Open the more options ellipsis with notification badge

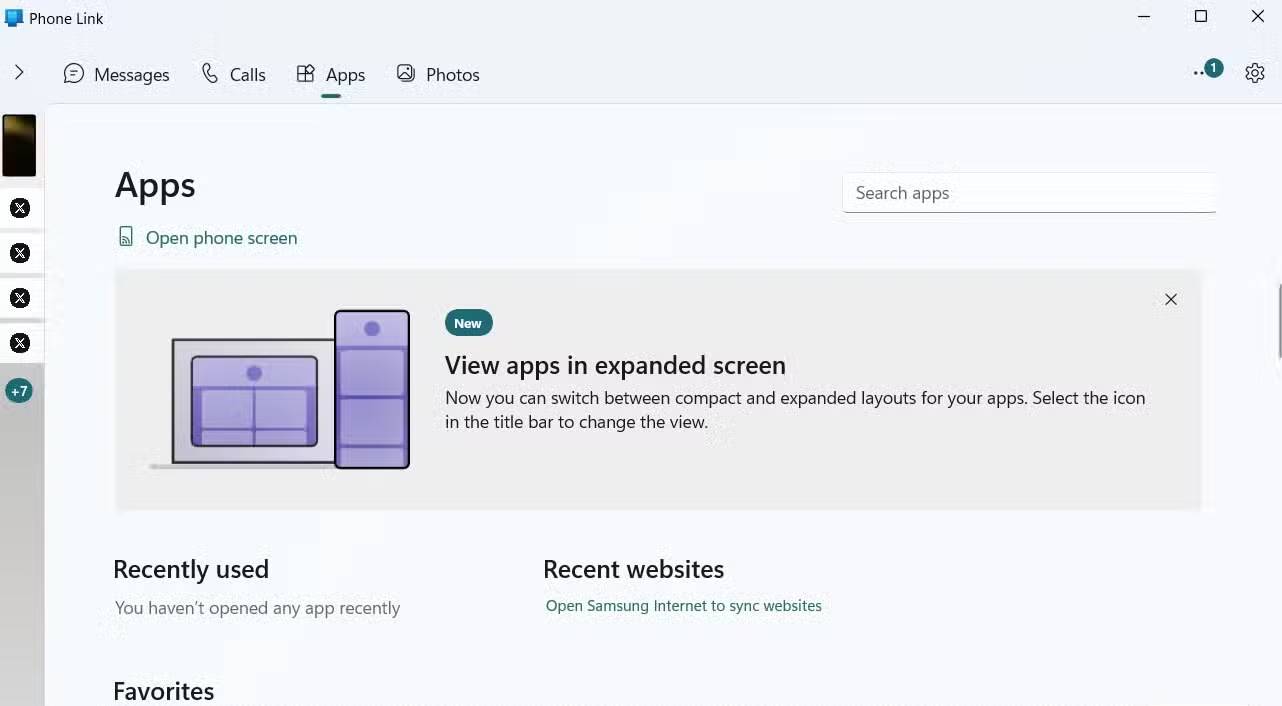[x=1205, y=72]
